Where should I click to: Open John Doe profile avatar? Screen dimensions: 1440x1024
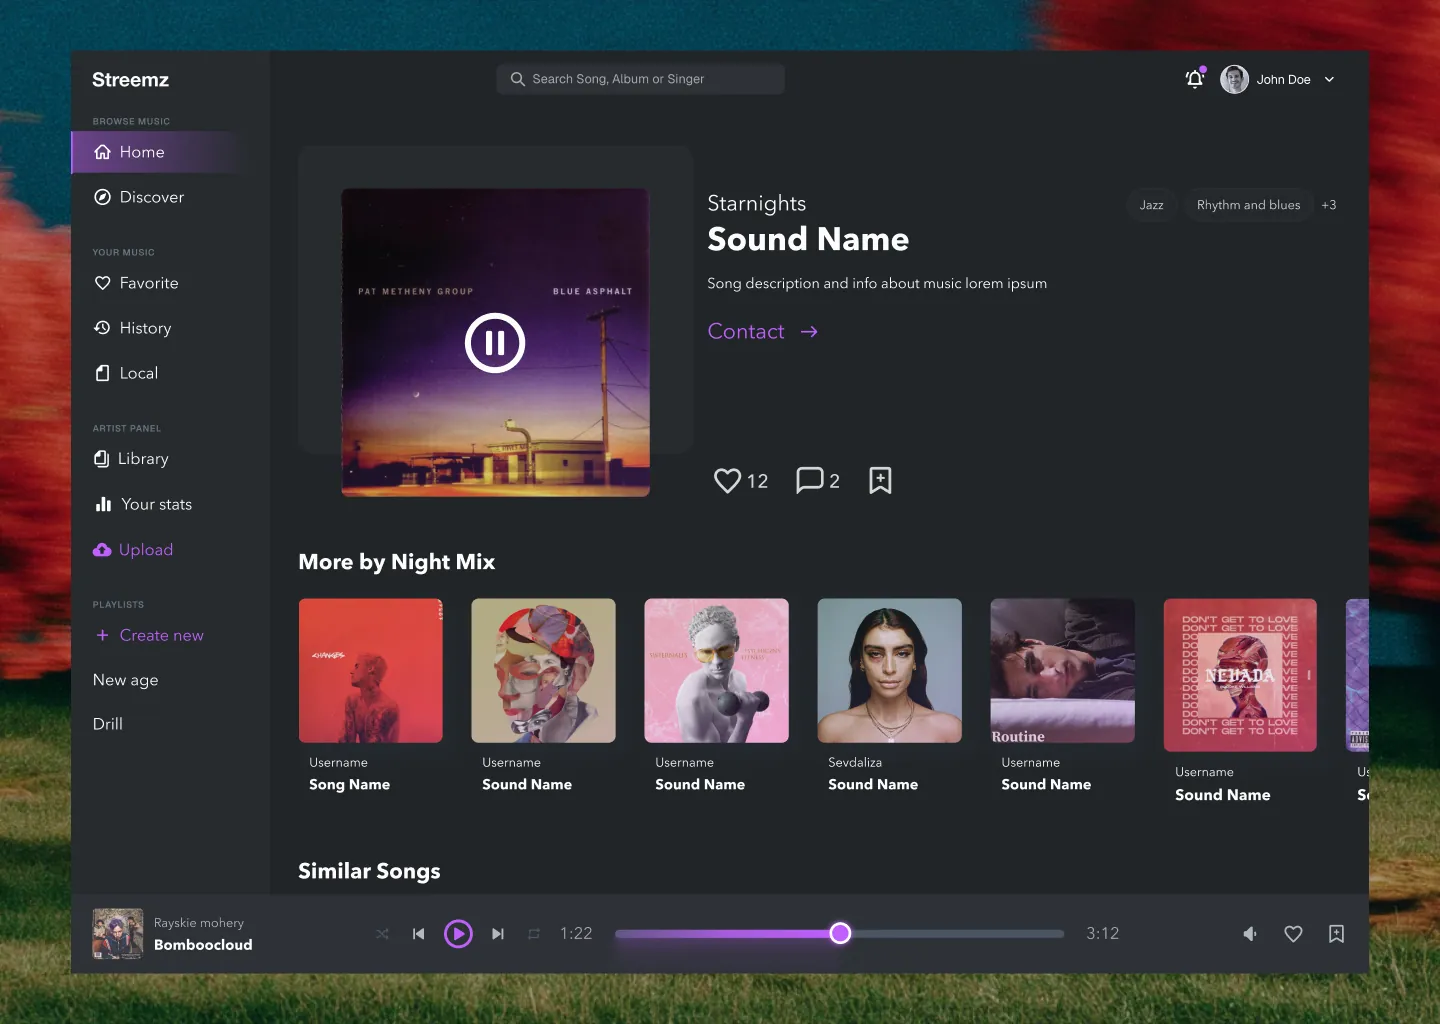[1234, 79]
